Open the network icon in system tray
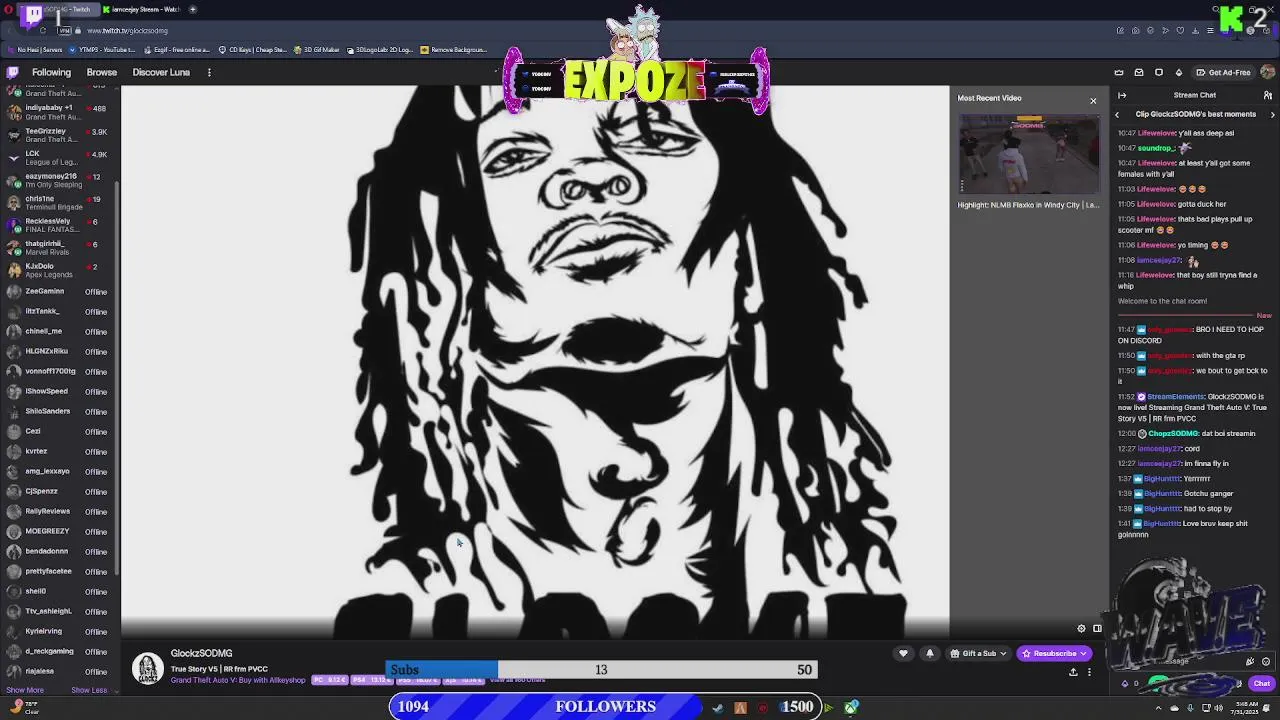 point(1205,708)
